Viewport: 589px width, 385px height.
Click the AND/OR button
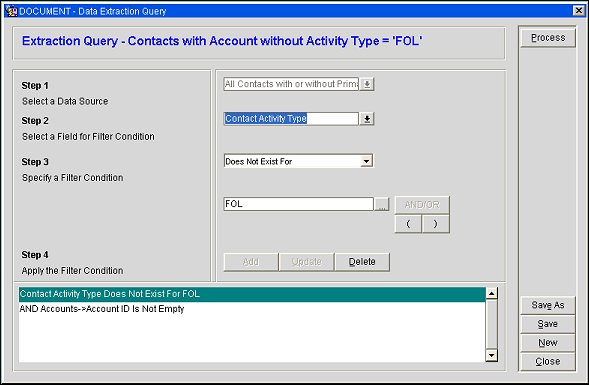point(422,205)
